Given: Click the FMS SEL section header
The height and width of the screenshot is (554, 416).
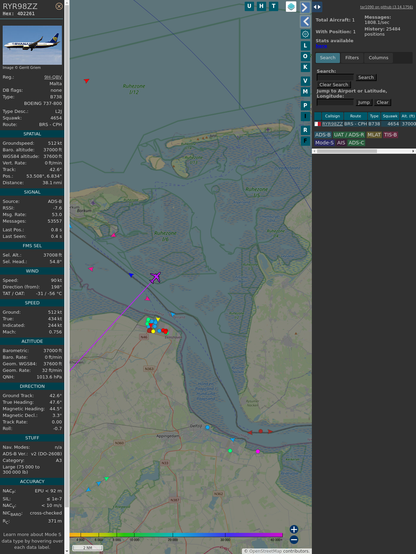Looking at the screenshot, I should tap(32, 246).
